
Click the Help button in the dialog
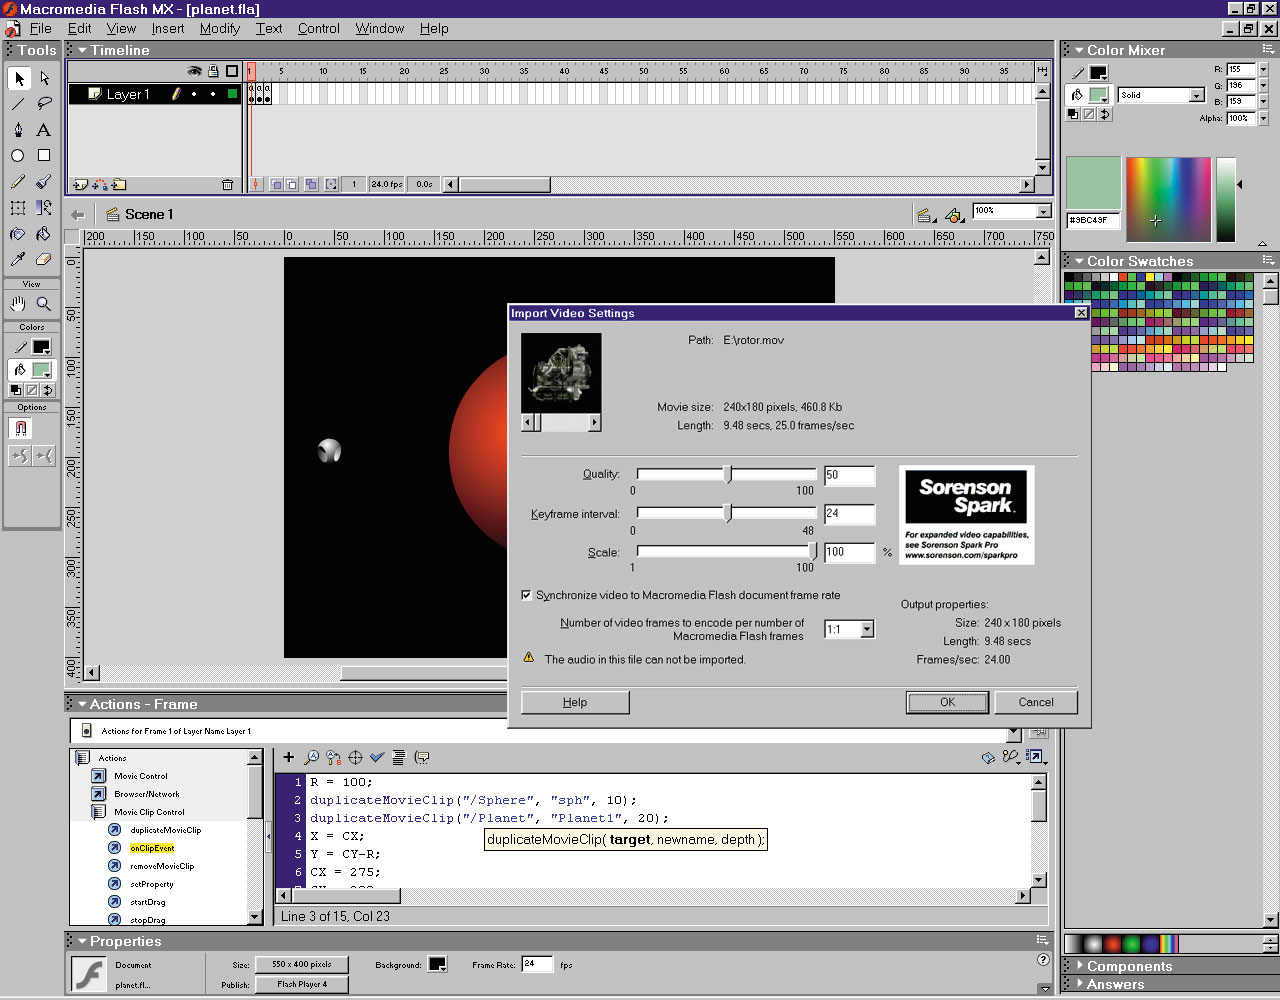click(x=575, y=702)
